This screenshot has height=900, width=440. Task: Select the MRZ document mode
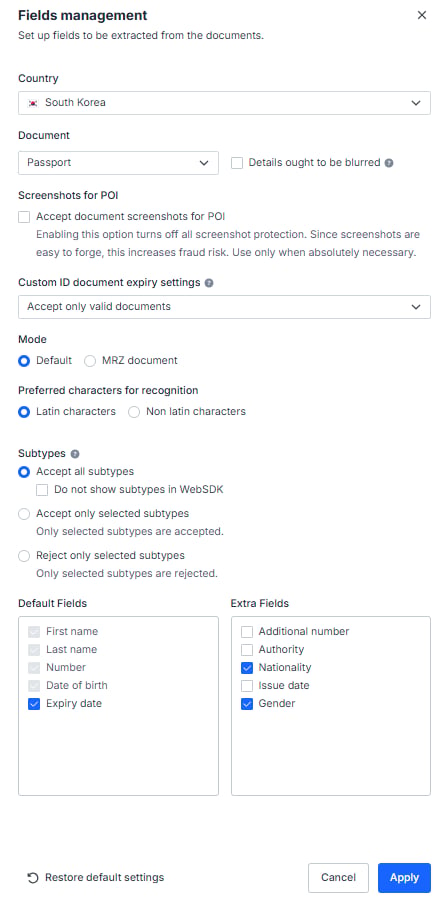(x=90, y=361)
